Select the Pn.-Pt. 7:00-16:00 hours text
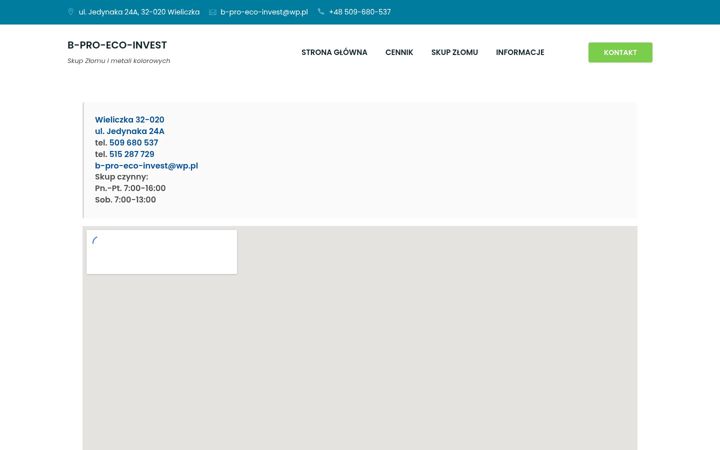The width and height of the screenshot is (720, 450). pyautogui.click(x=130, y=188)
